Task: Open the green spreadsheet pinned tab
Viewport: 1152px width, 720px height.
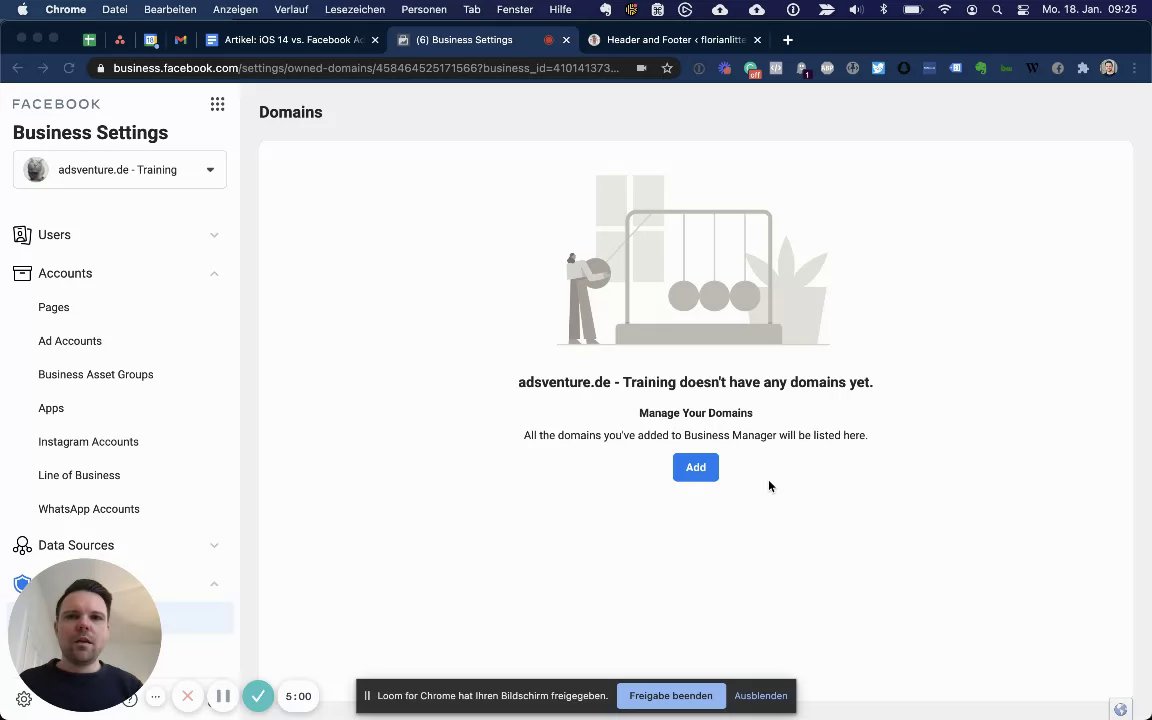Action: tap(89, 40)
